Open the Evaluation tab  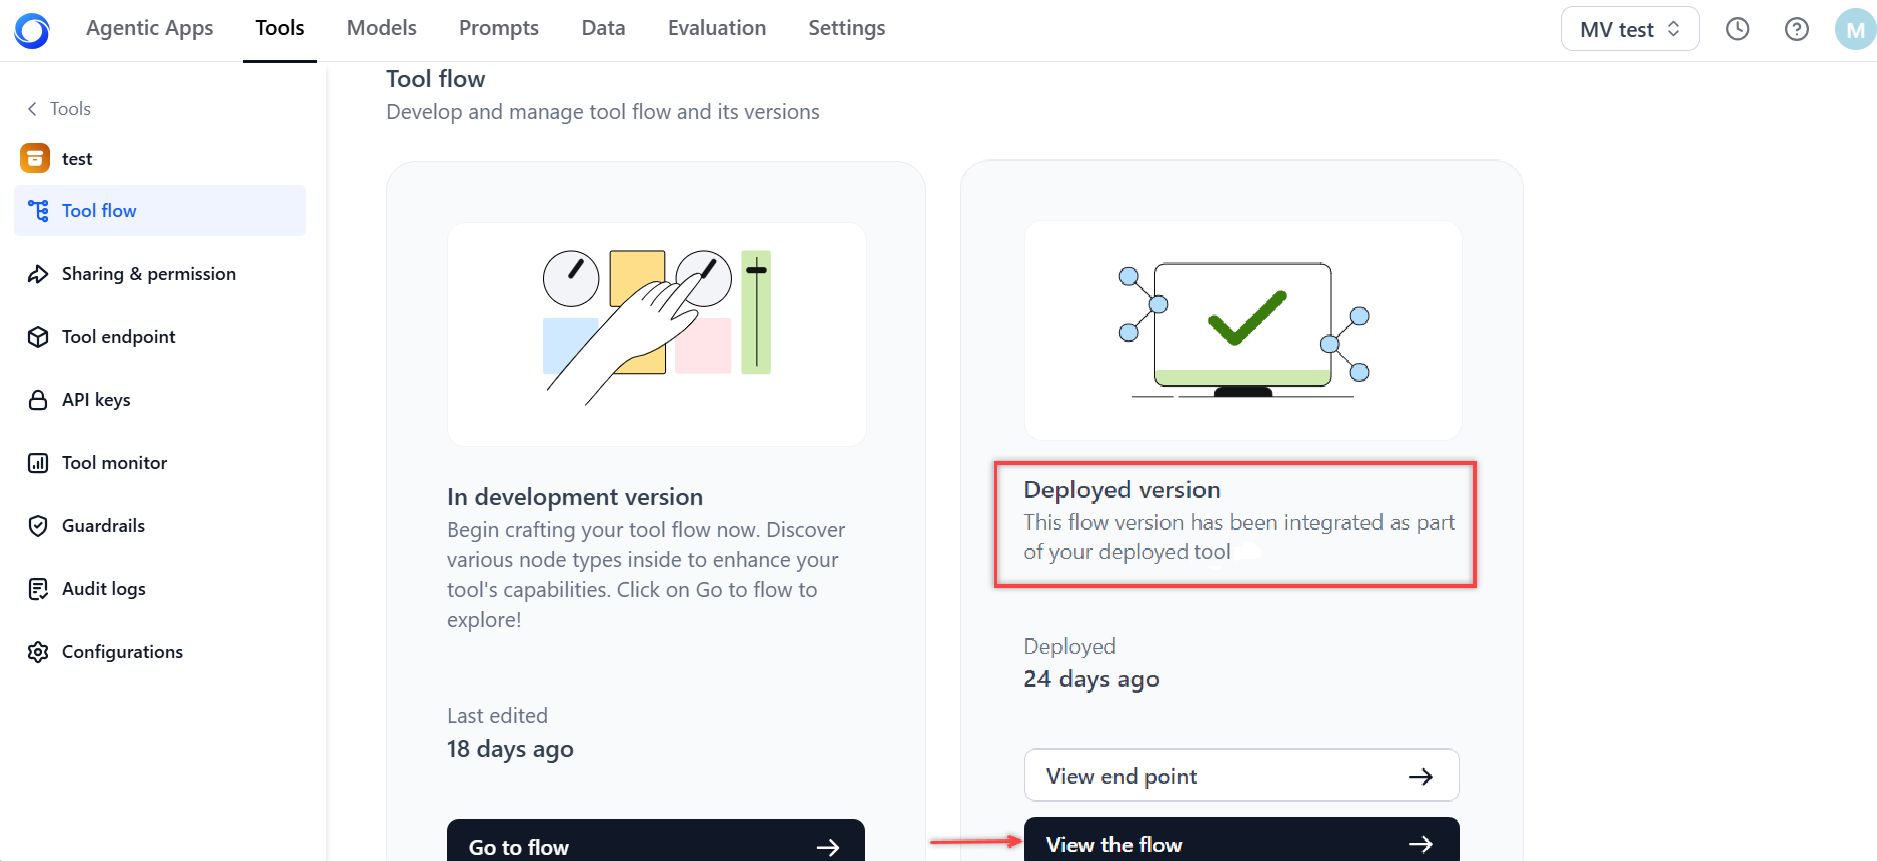click(x=717, y=28)
